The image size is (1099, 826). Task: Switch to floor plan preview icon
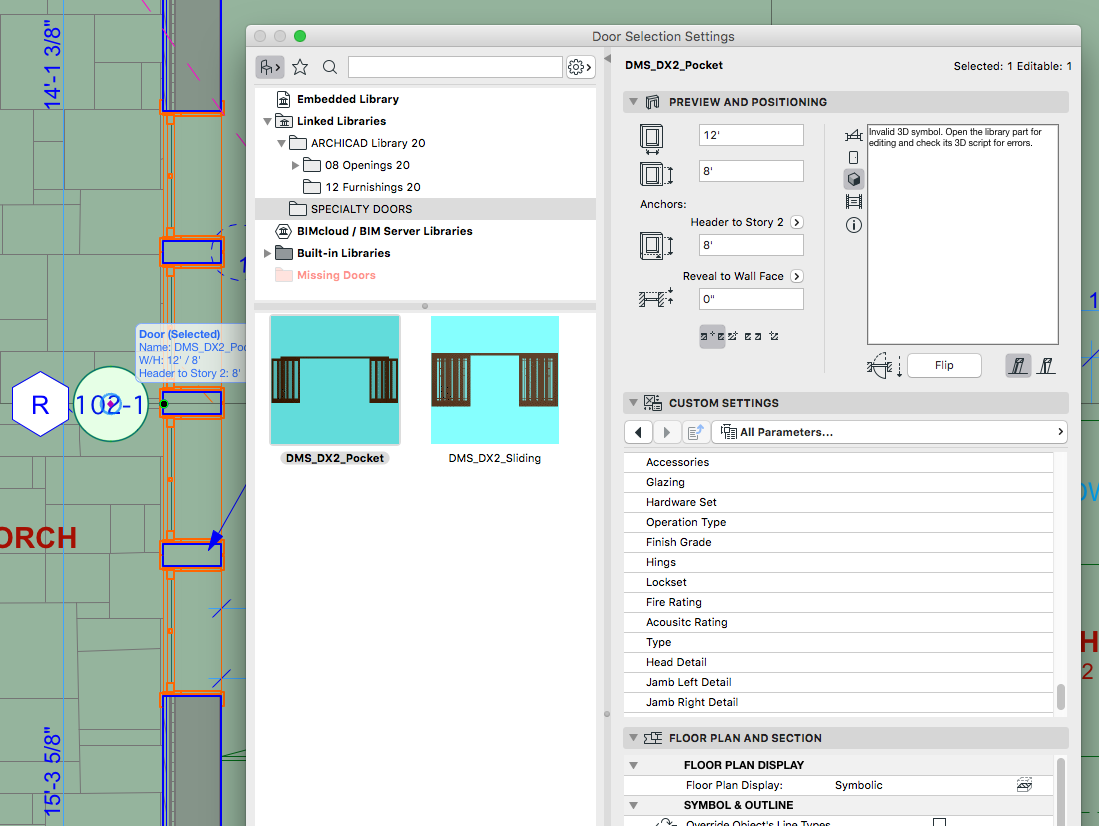pyautogui.click(x=853, y=135)
